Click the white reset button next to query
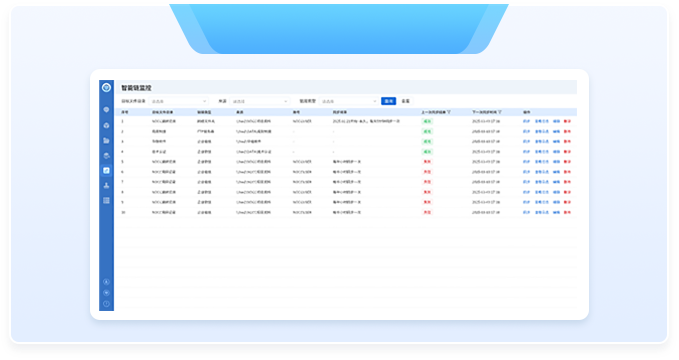 point(405,101)
